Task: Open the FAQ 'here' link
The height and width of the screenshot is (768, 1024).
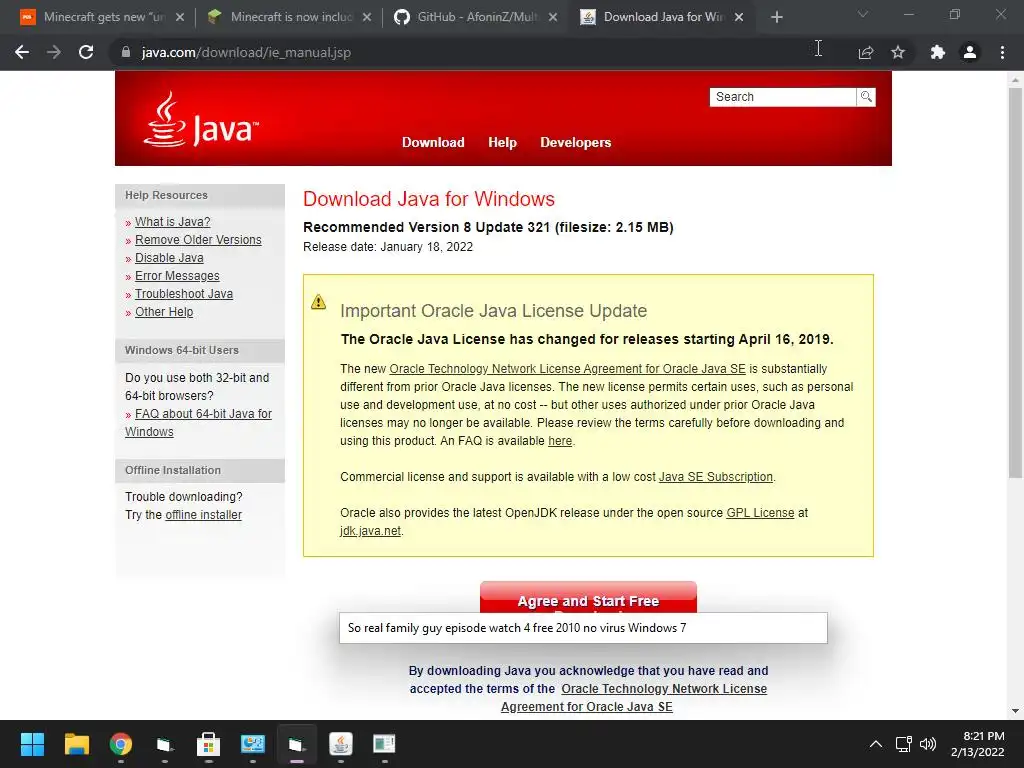Action: pyautogui.click(x=560, y=441)
